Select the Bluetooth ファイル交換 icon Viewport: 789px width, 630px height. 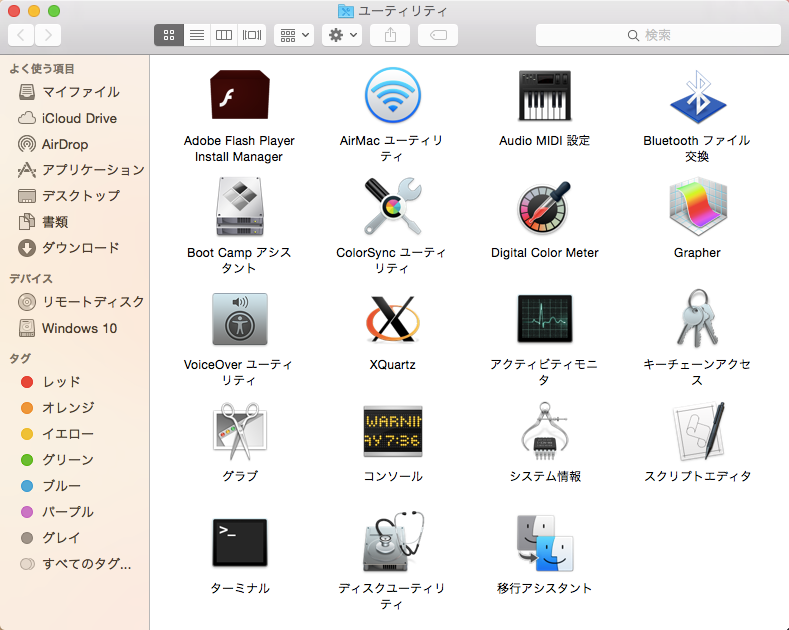coord(697,97)
